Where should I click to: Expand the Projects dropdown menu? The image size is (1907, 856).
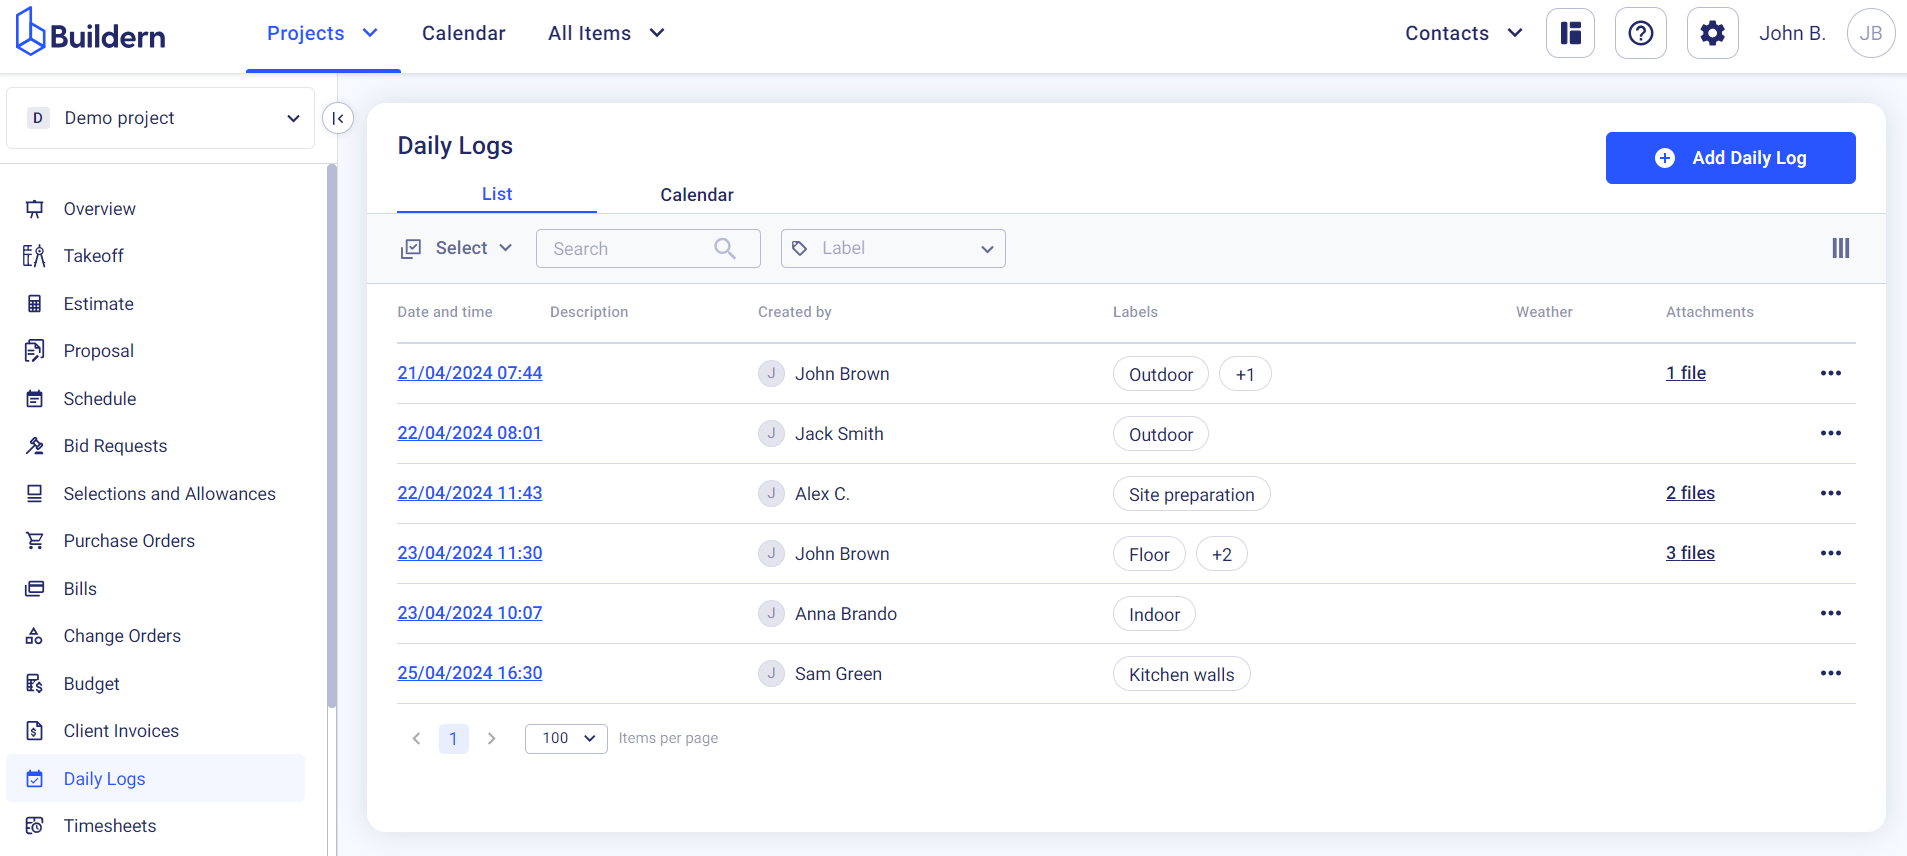pyautogui.click(x=322, y=33)
